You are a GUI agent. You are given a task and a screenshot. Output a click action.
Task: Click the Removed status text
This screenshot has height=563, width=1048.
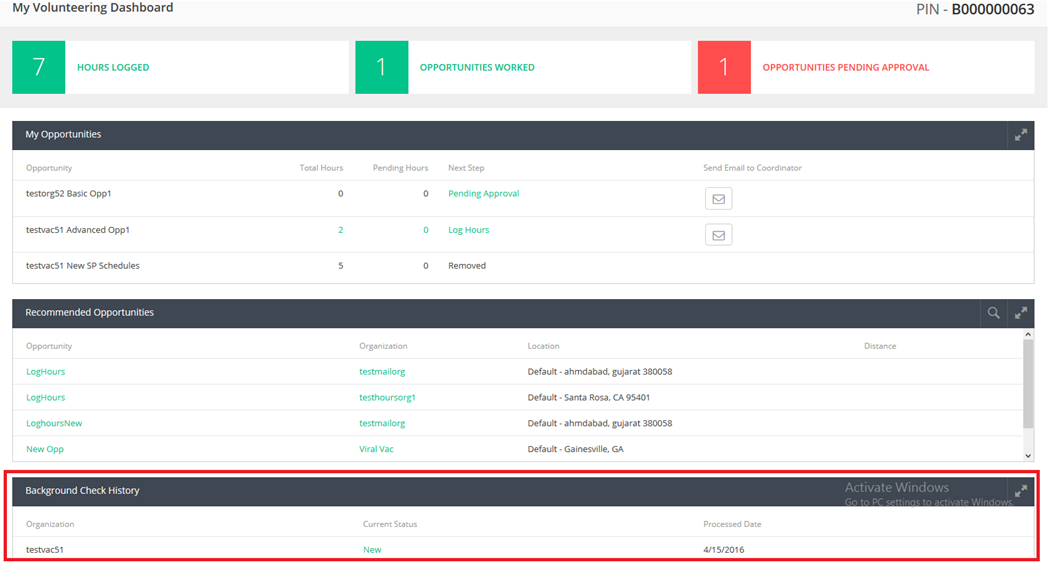(467, 265)
